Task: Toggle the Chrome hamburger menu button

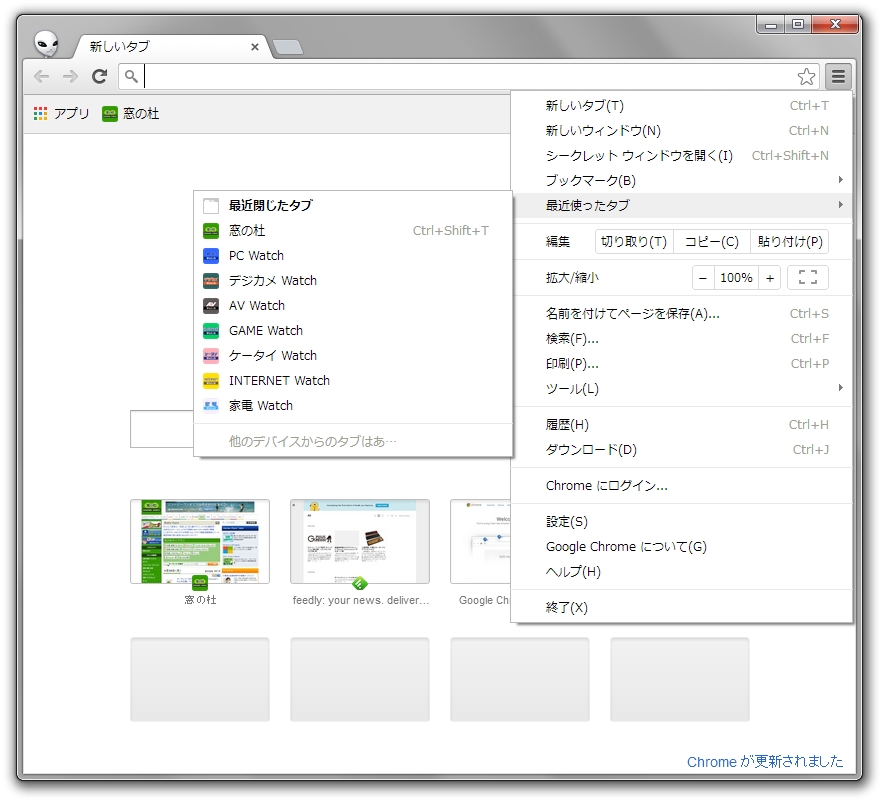Action: [x=838, y=76]
